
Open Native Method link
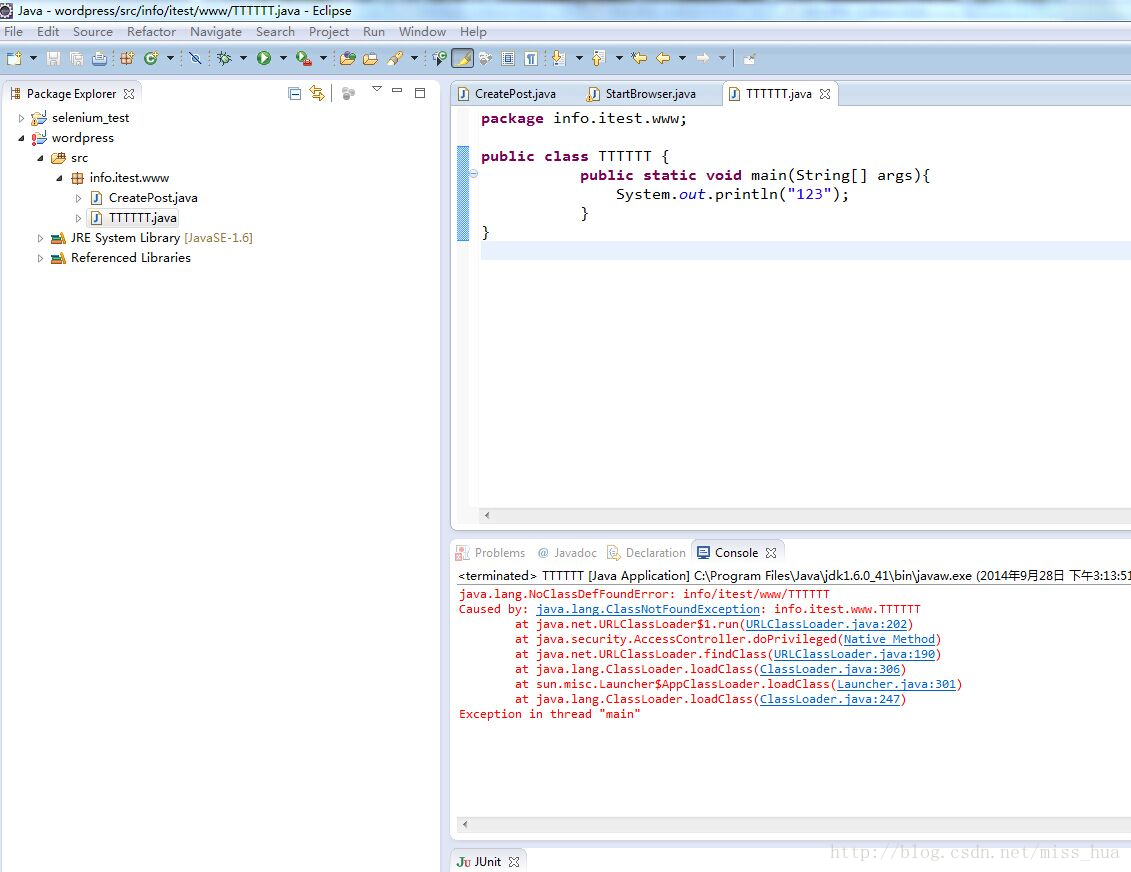pos(889,639)
